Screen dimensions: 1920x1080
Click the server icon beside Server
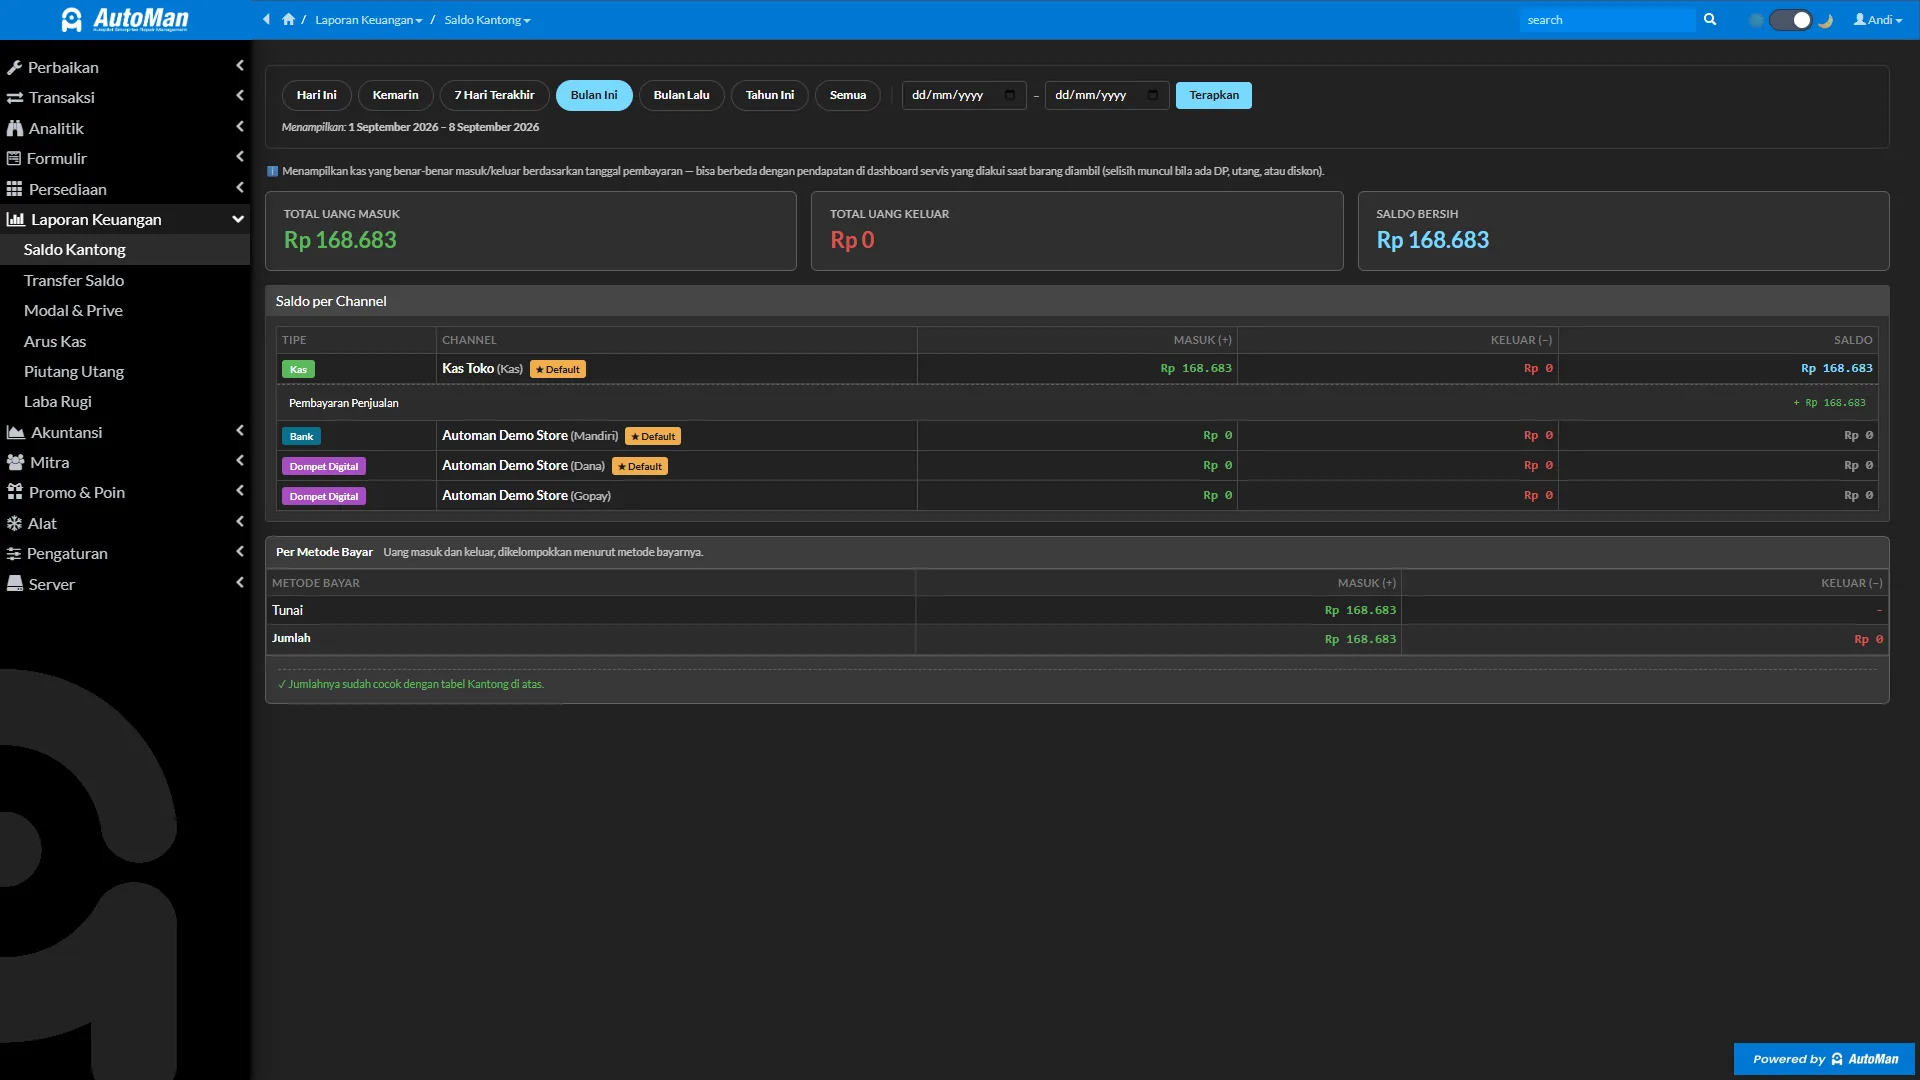[15, 584]
